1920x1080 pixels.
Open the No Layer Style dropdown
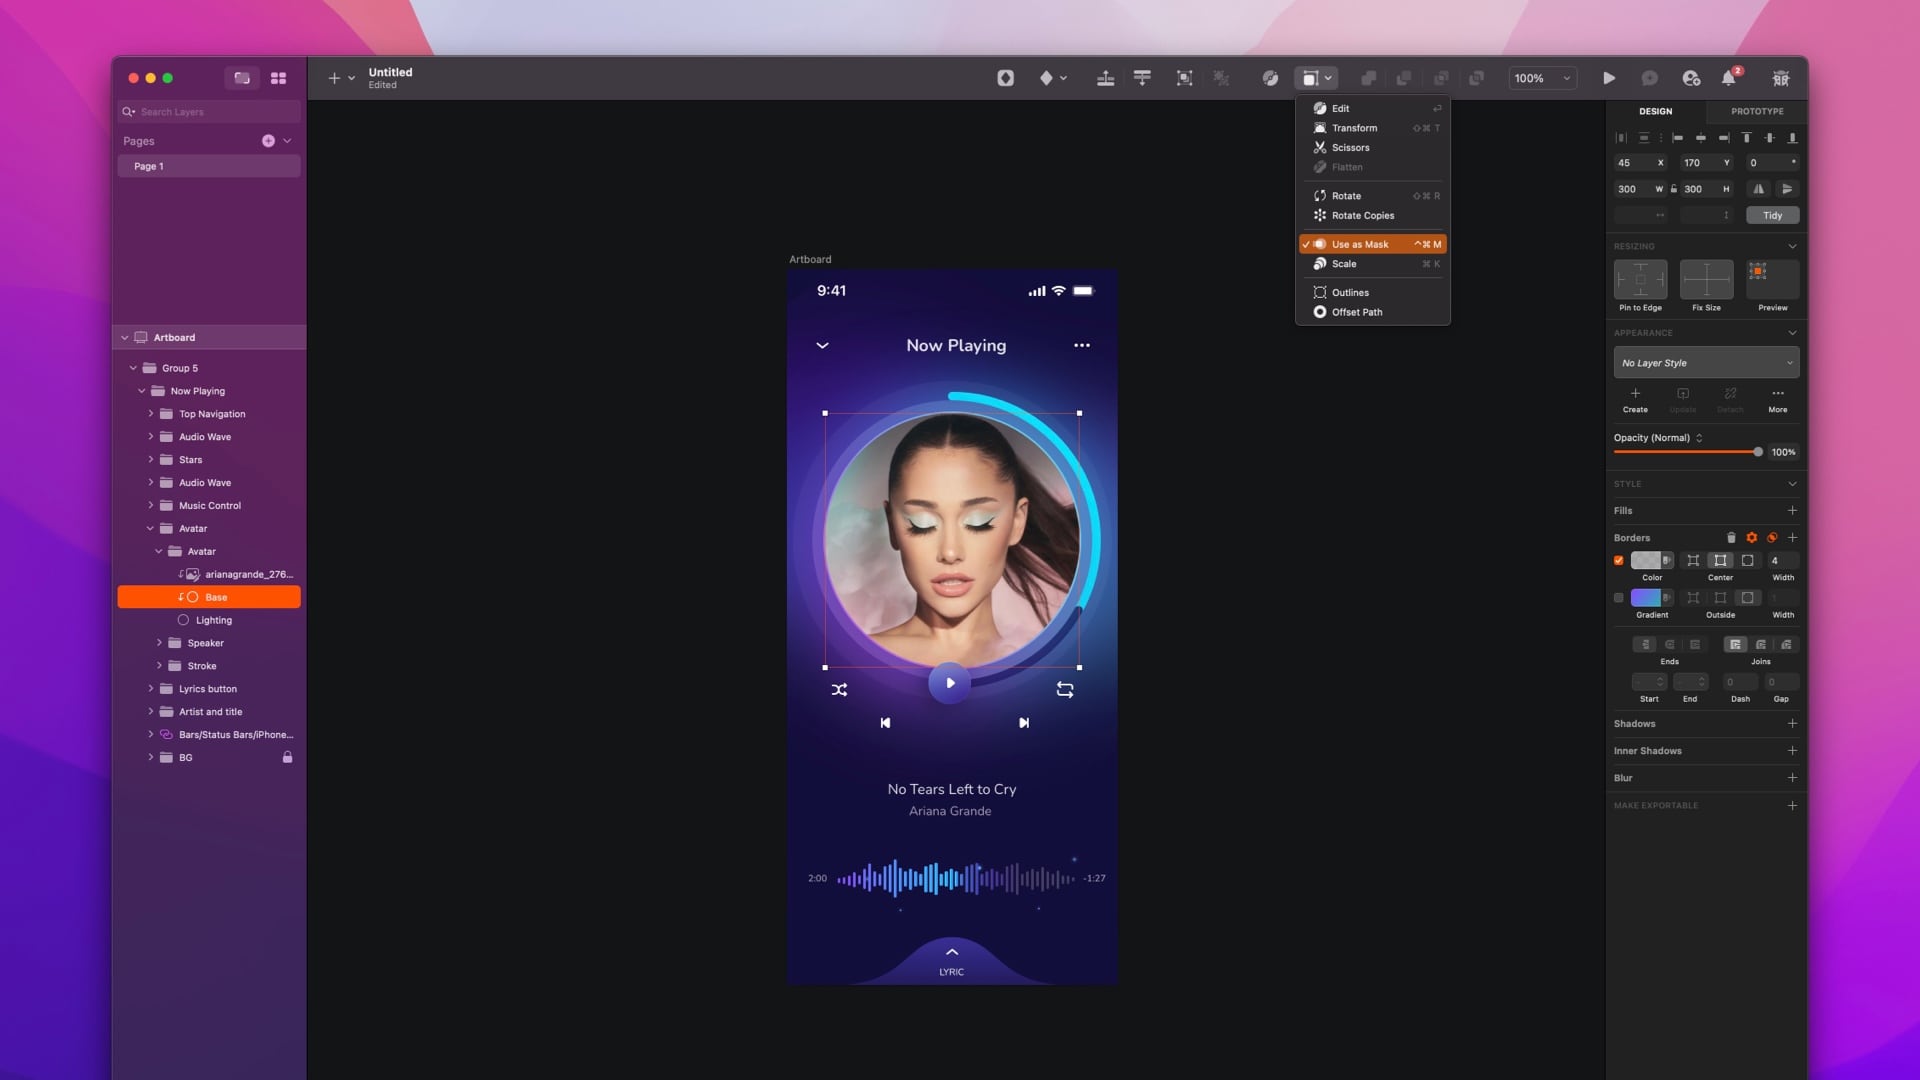(x=1705, y=362)
